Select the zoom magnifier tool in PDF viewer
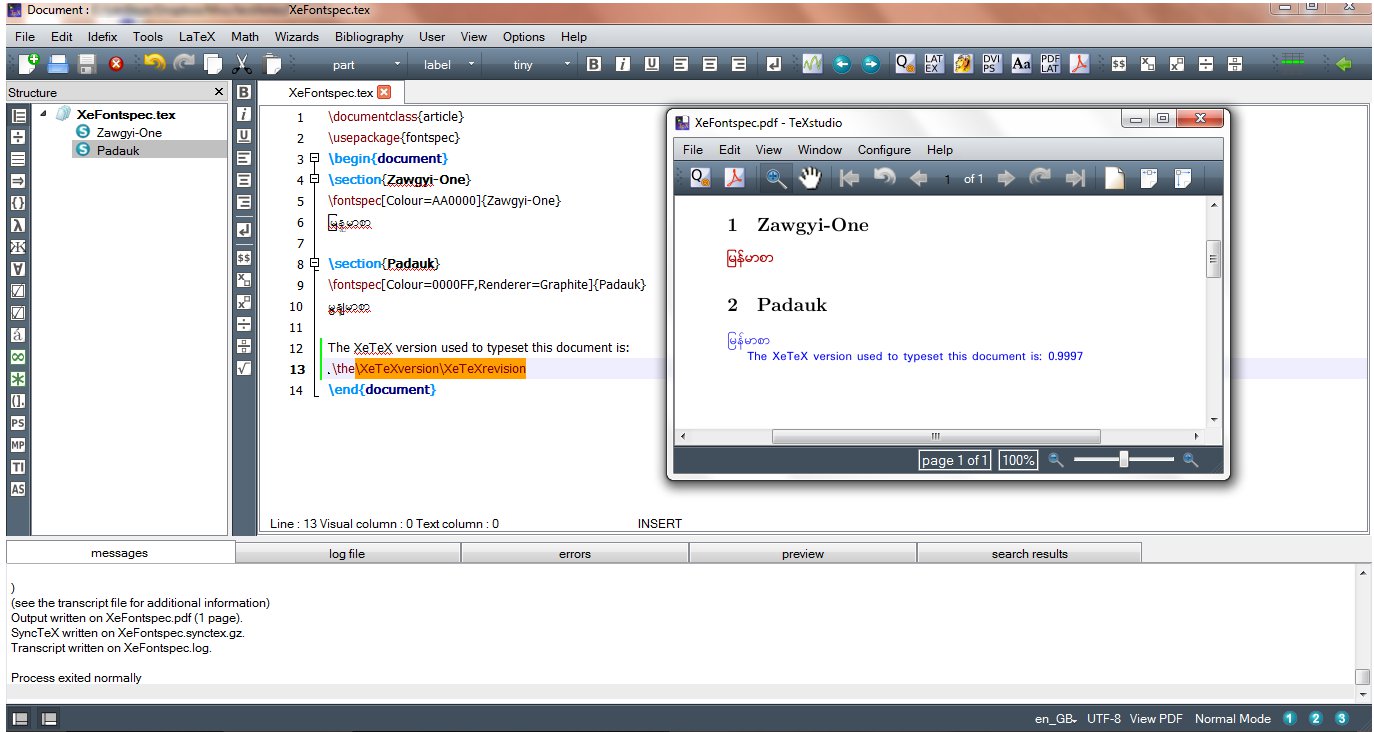Screen dimensions: 1374x732 pos(776,178)
